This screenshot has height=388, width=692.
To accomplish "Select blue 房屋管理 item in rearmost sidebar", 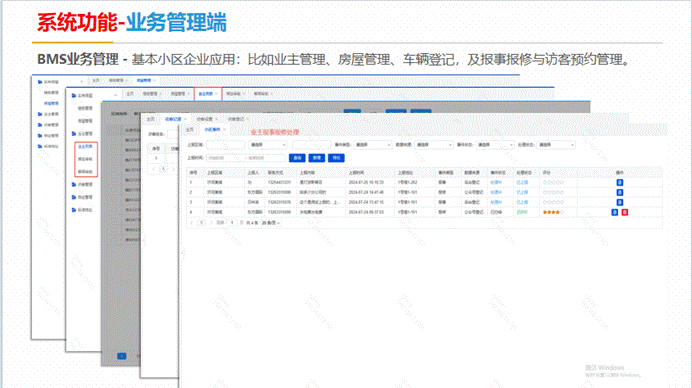I will pyautogui.click(x=51, y=103).
